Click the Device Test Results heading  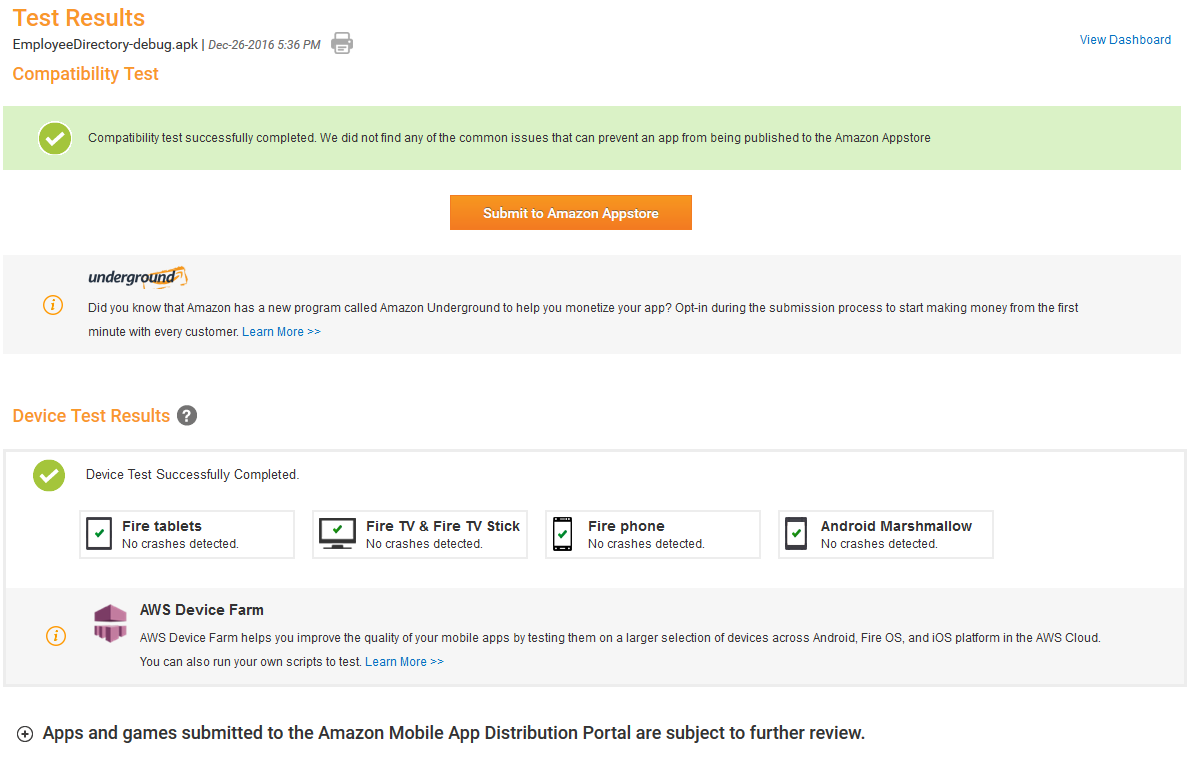tap(91, 416)
